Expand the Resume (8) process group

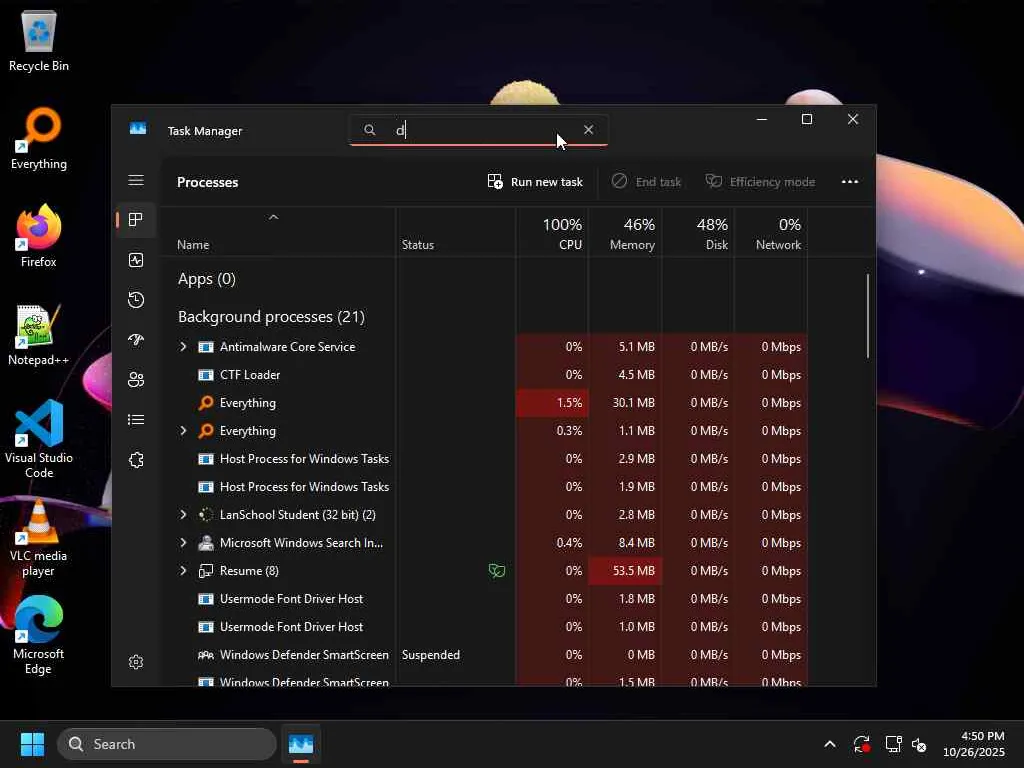click(x=184, y=571)
